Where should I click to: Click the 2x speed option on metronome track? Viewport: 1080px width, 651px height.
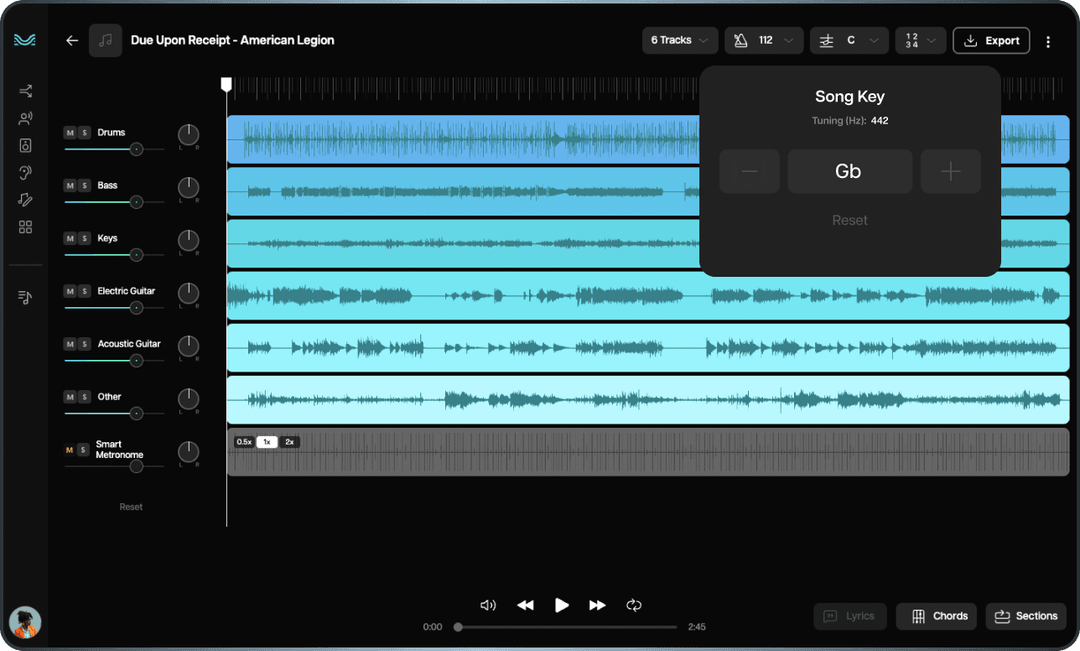289,441
